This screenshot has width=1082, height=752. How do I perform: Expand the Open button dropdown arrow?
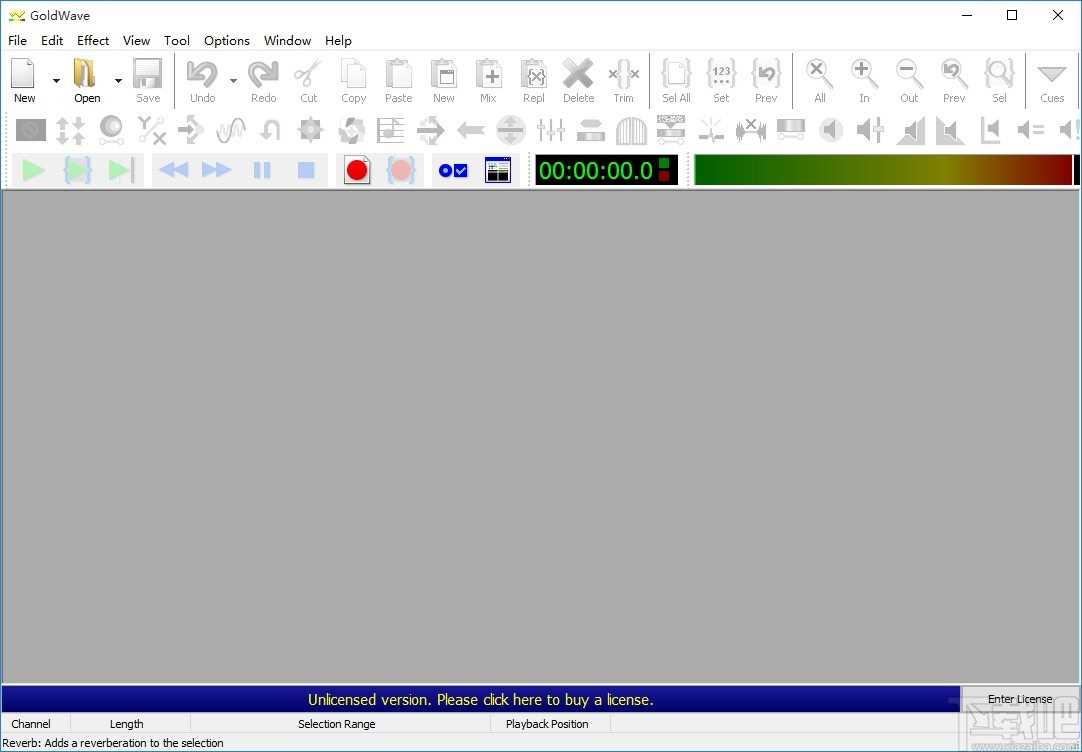118,80
